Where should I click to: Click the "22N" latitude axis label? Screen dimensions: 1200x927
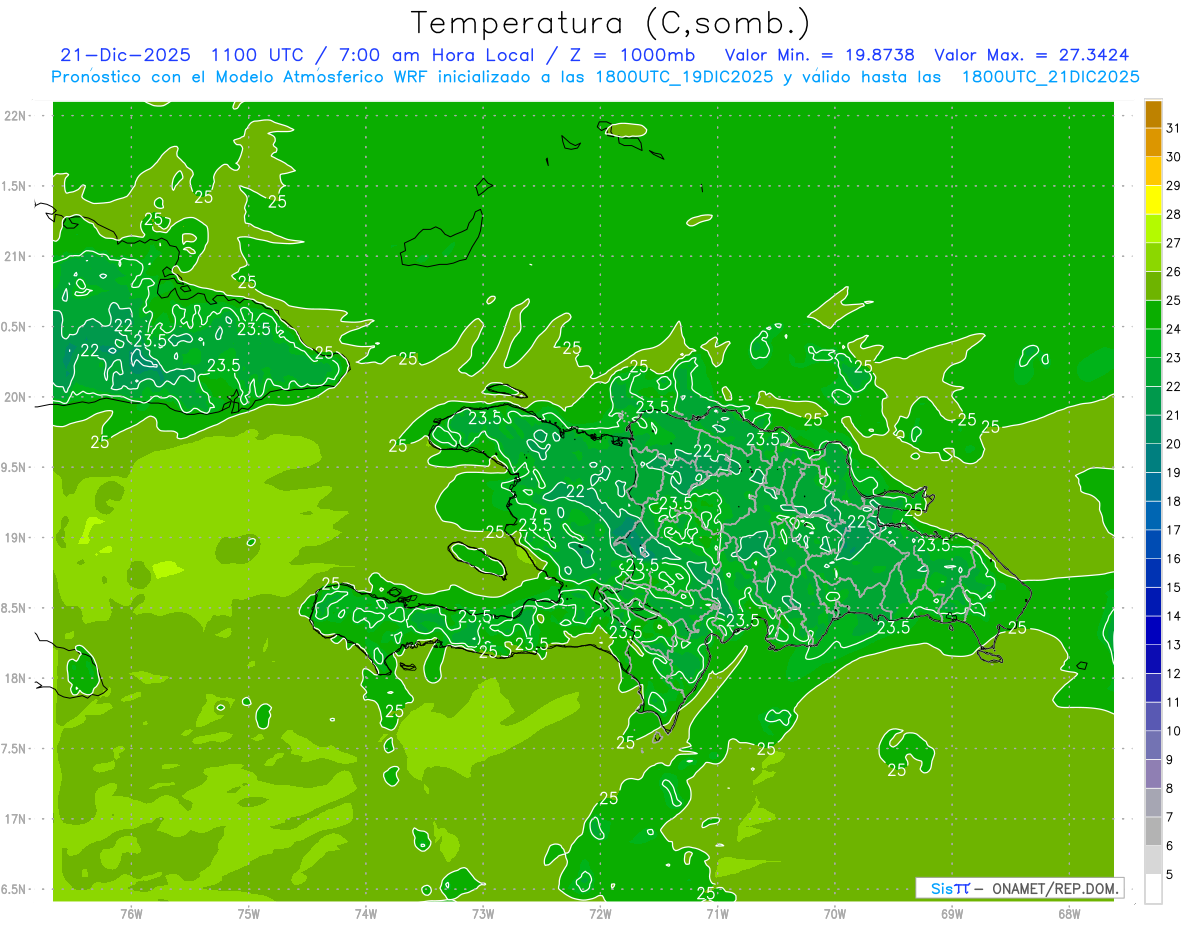click(16, 116)
